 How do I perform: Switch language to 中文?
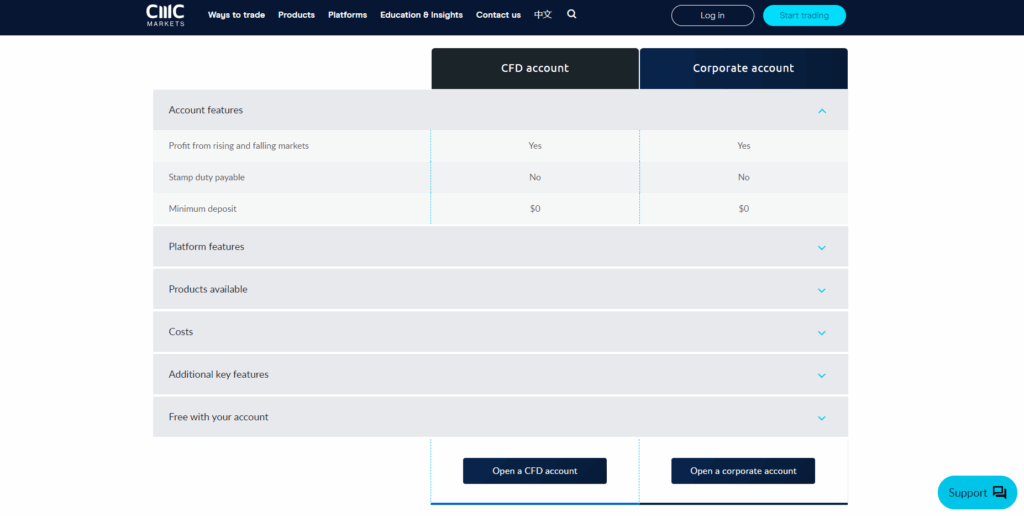(543, 15)
